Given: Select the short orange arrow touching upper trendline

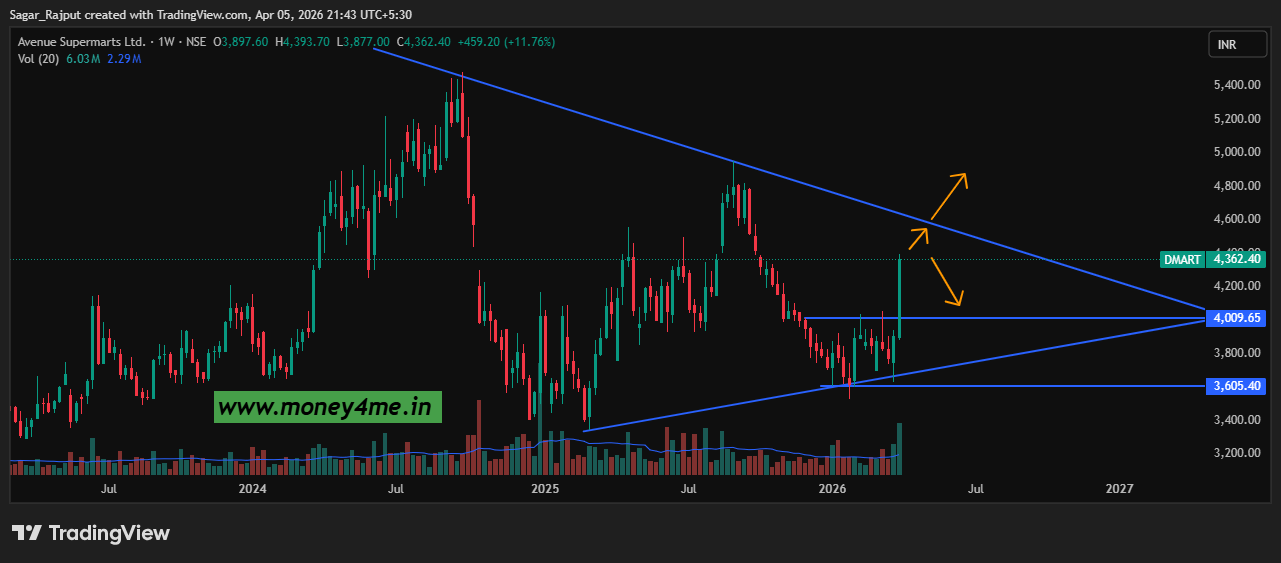Looking at the screenshot, I should (918, 238).
